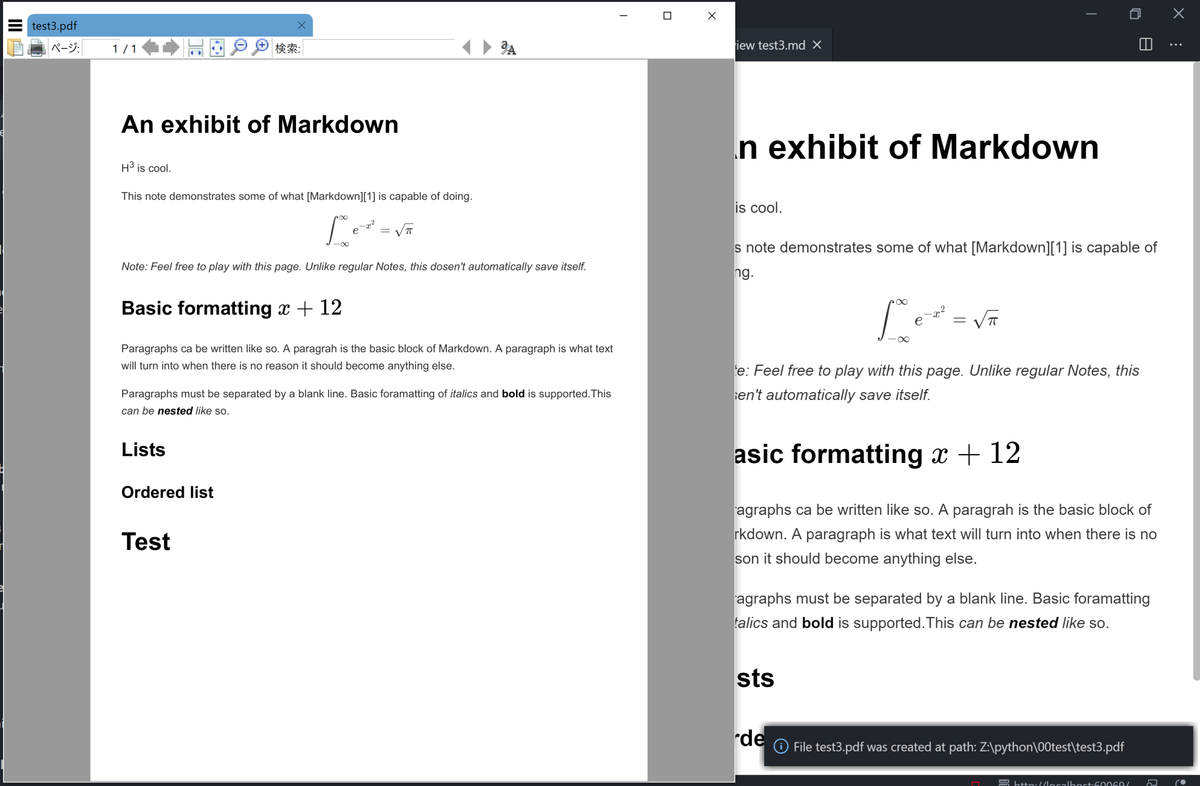Click the Open file toolbar icon
This screenshot has width=1200, height=786.
[16, 47]
